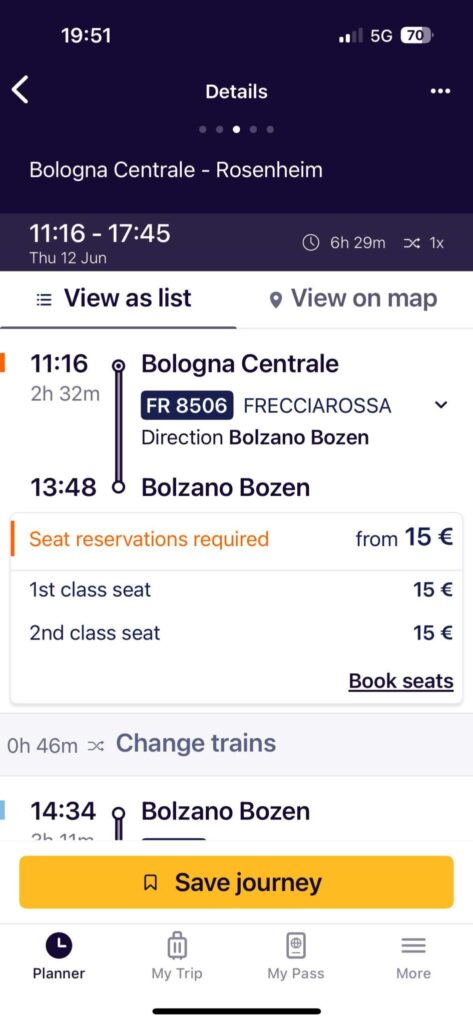Select the first page indicator dot

pyautogui.click(x=203, y=129)
